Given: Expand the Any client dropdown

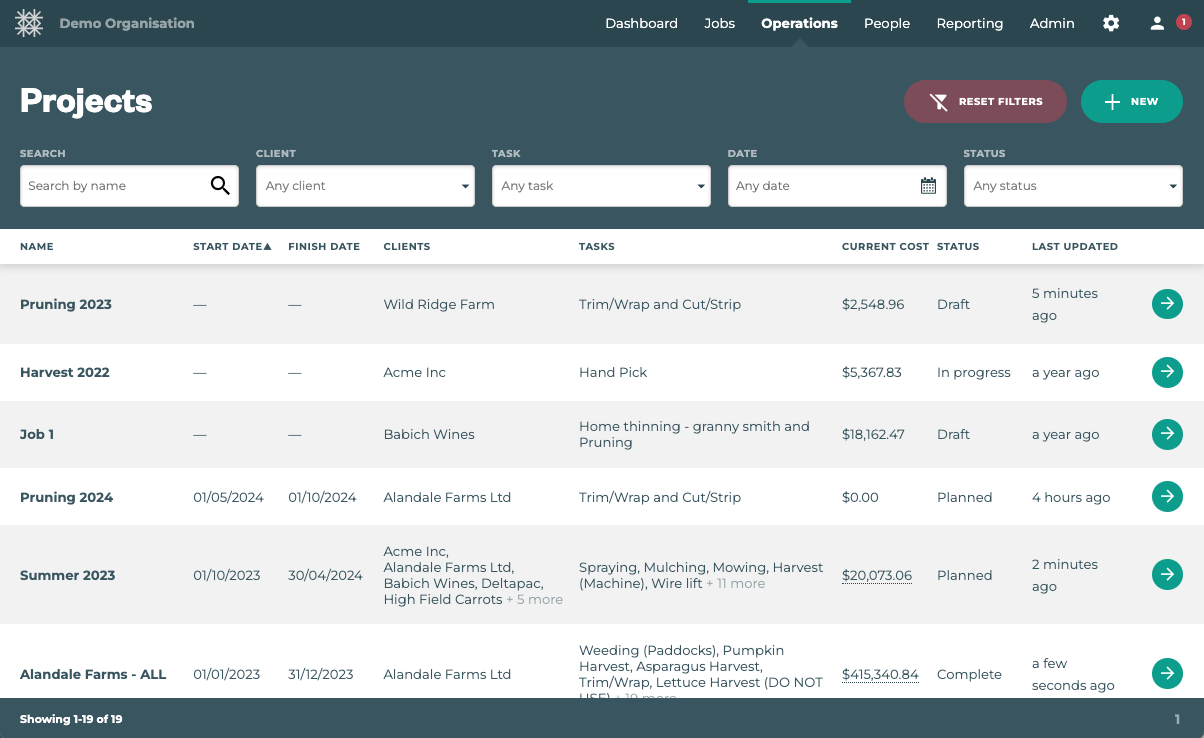Looking at the screenshot, I should tap(365, 186).
